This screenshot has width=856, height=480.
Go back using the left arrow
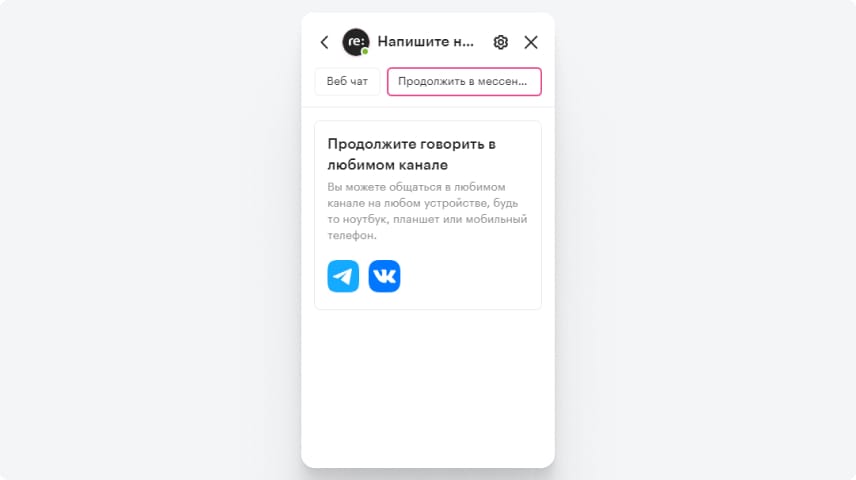coord(324,42)
